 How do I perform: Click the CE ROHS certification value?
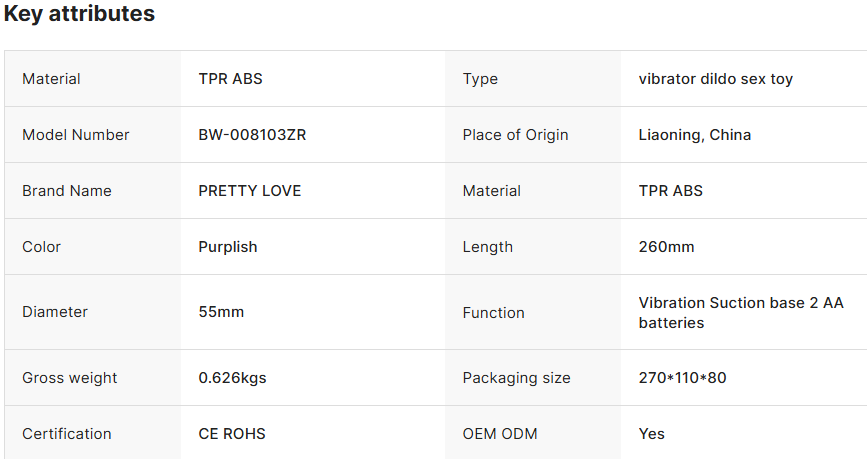[232, 434]
